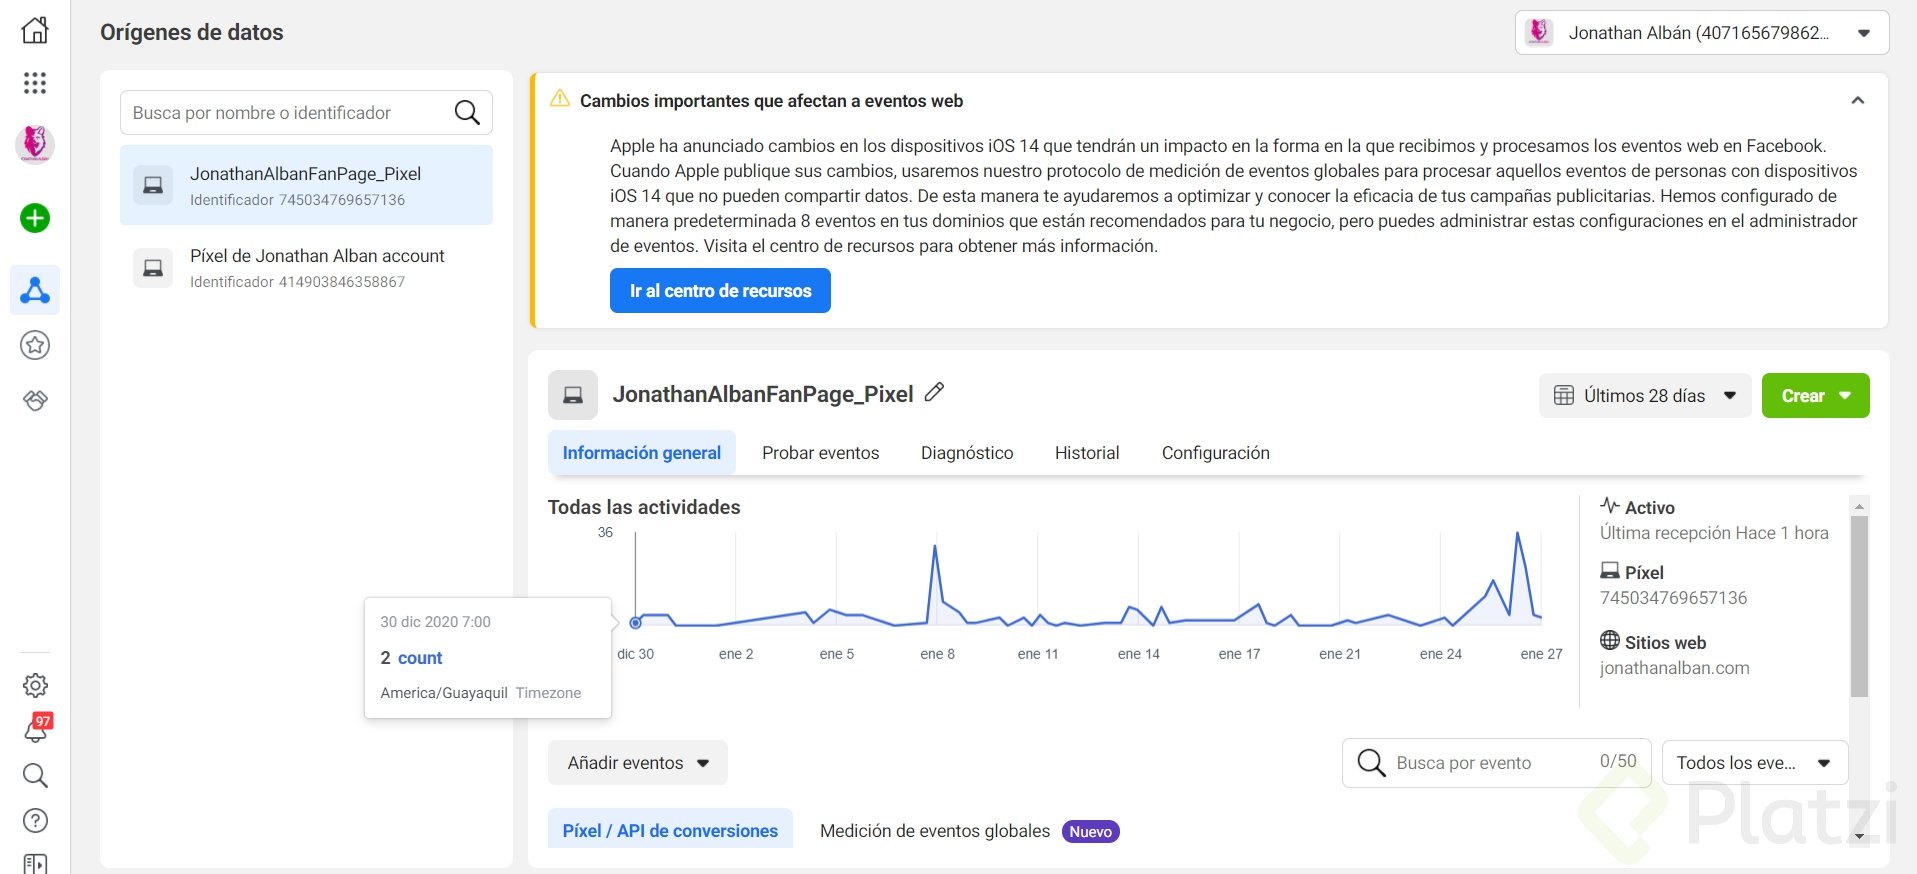This screenshot has height=874, width=1917.
Task: Click the yellow warning triangle icon
Action: (560, 99)
